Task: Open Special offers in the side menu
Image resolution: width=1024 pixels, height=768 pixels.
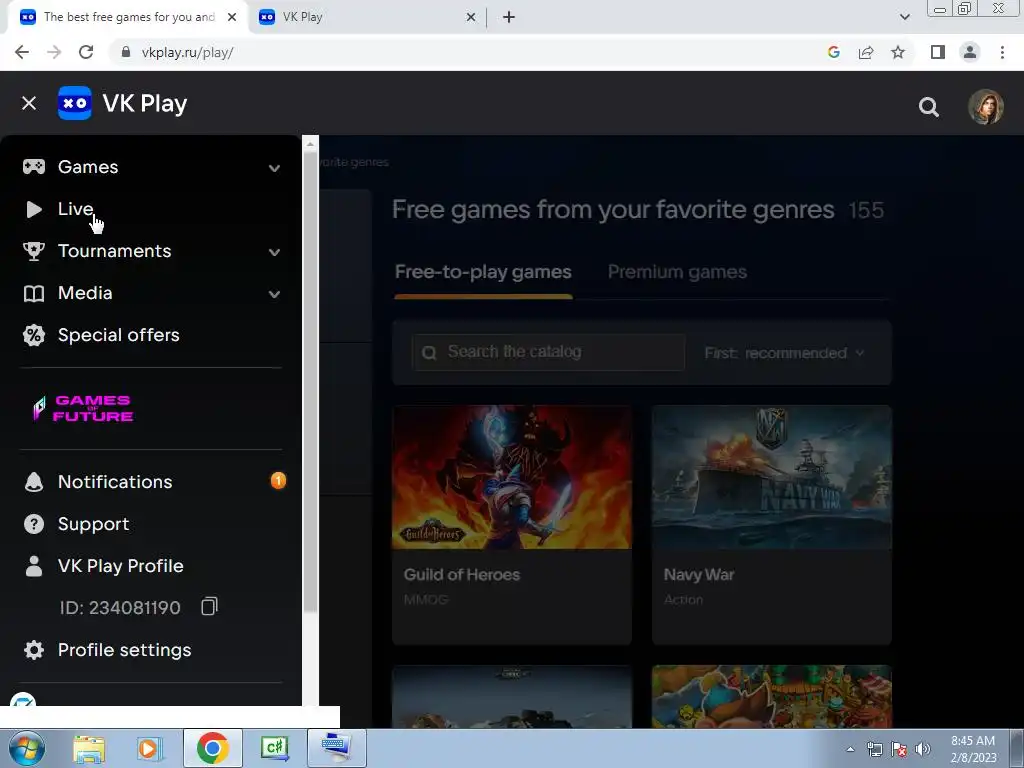Action: (x=118, y=335)
